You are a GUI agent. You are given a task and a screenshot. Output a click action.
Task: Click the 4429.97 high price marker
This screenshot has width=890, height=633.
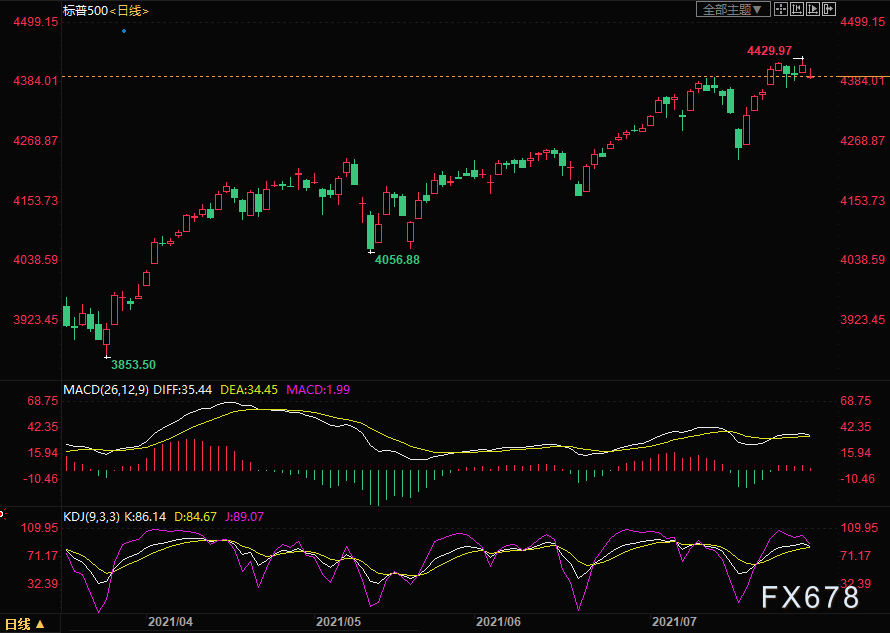(x=769, y=50)
